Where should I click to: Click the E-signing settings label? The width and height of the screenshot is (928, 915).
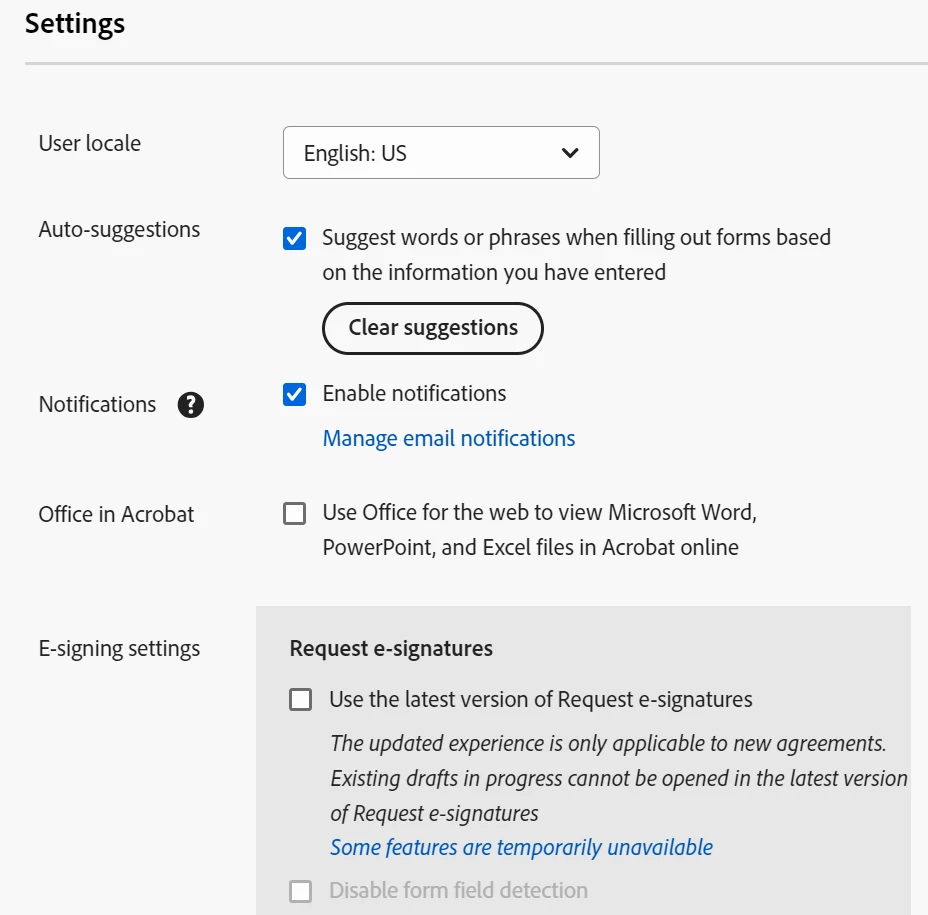click(120, 649)
